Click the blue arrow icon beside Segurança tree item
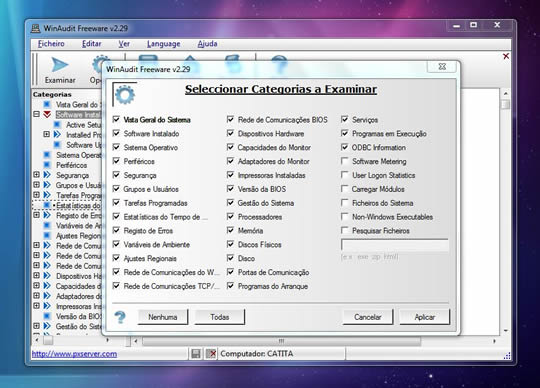 [x=47, y=175]
